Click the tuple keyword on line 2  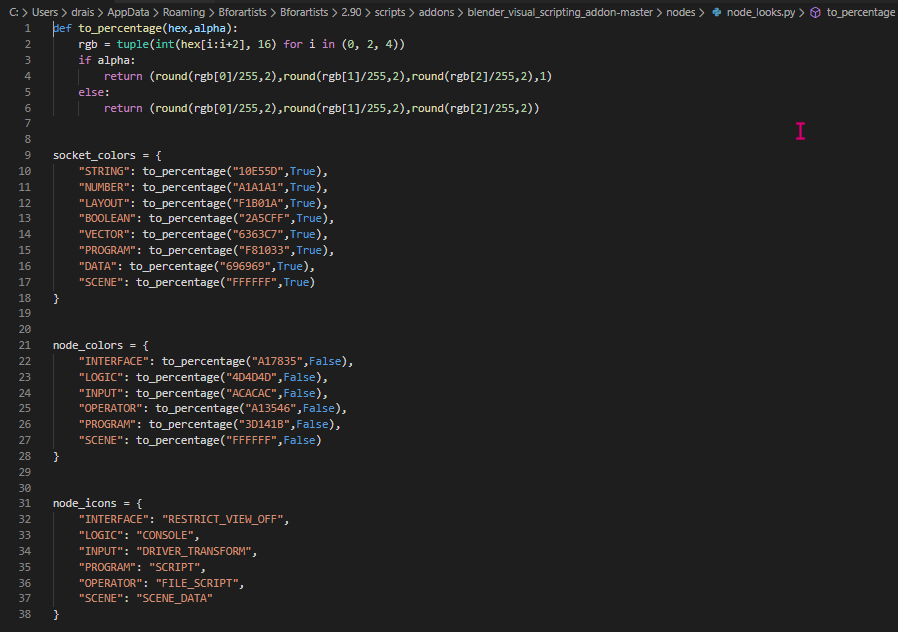point(132,44)
